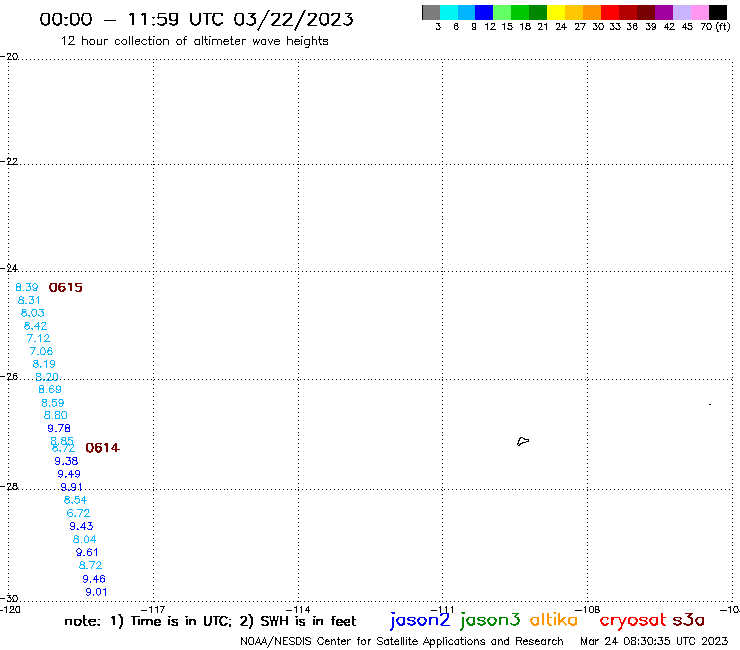Choose the lavender swatch between 42 and 45
740x650 pixels.
(682, 12)
